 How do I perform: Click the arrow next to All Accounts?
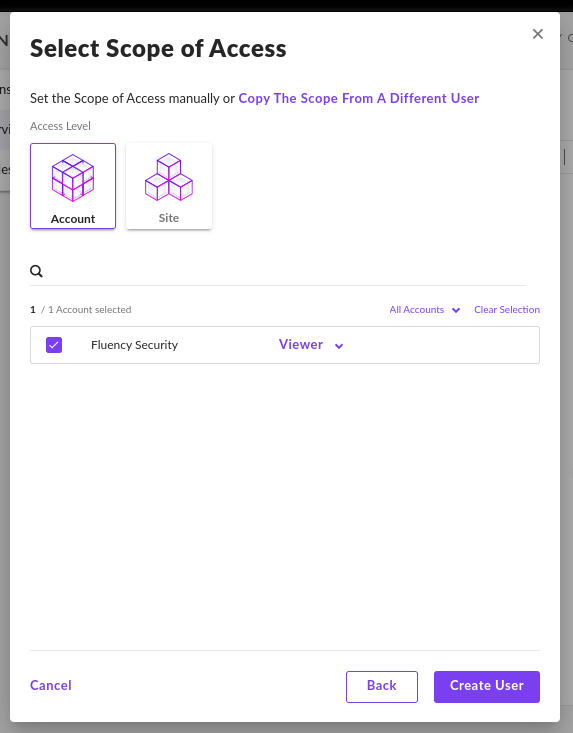click(x=456, y=310)
